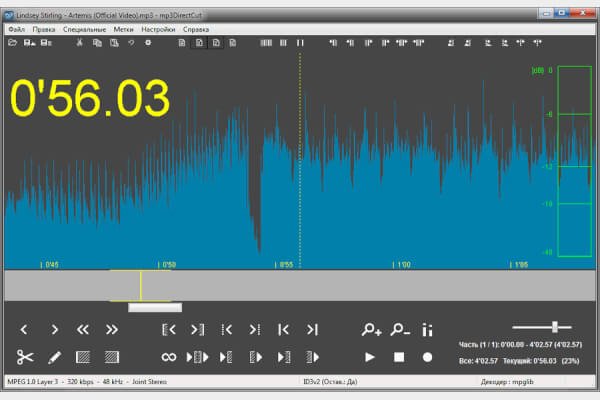Click the horizontal scrollbar thumb below overview
The height and width of the screenshot is (400, 600).
click(155, 307)
